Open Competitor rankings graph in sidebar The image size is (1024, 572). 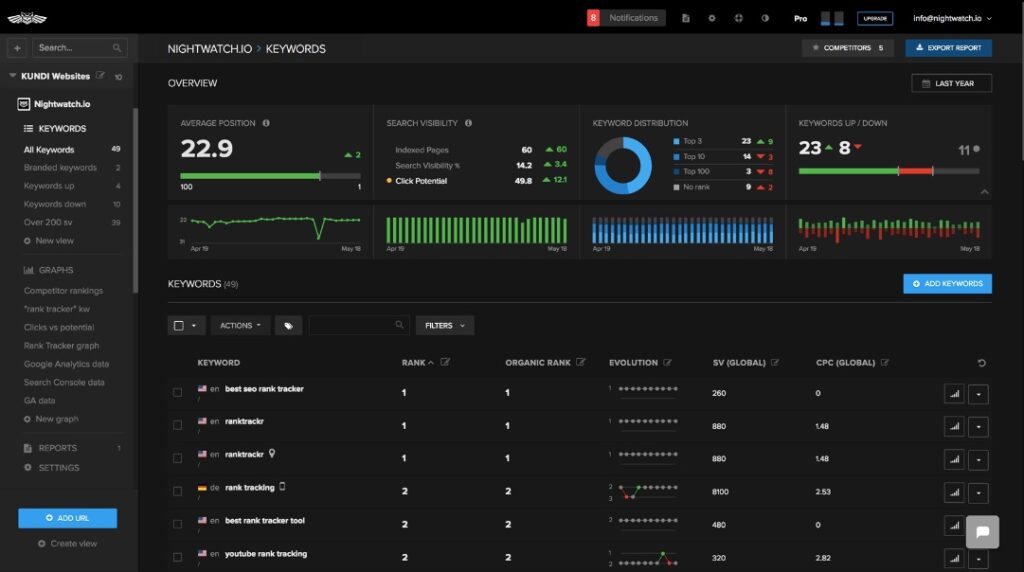63,291
